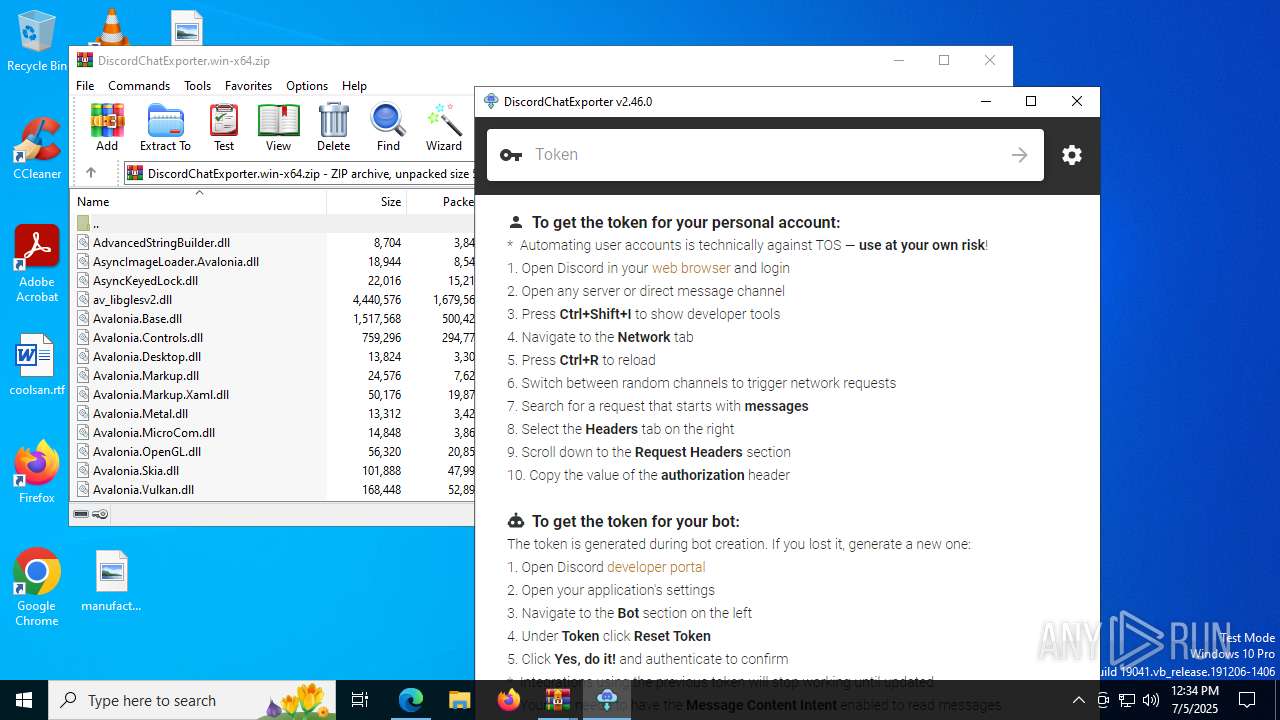The image size is (1280, 720).
Task: Select Avalonia.Skia.dll file
Action: (272, 470)
